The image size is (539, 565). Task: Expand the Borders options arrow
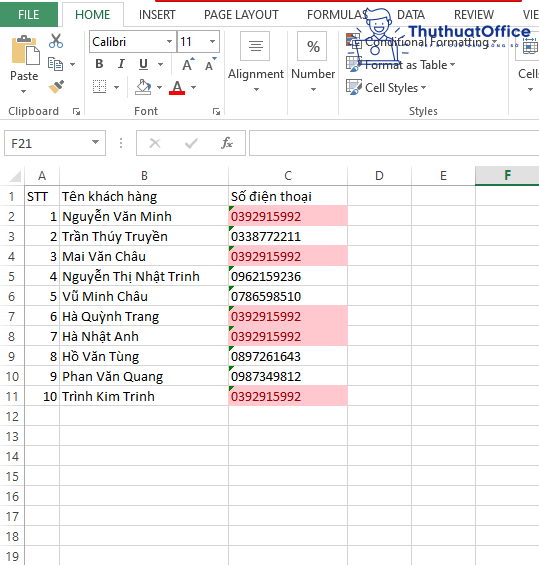[x=116, y=87]
